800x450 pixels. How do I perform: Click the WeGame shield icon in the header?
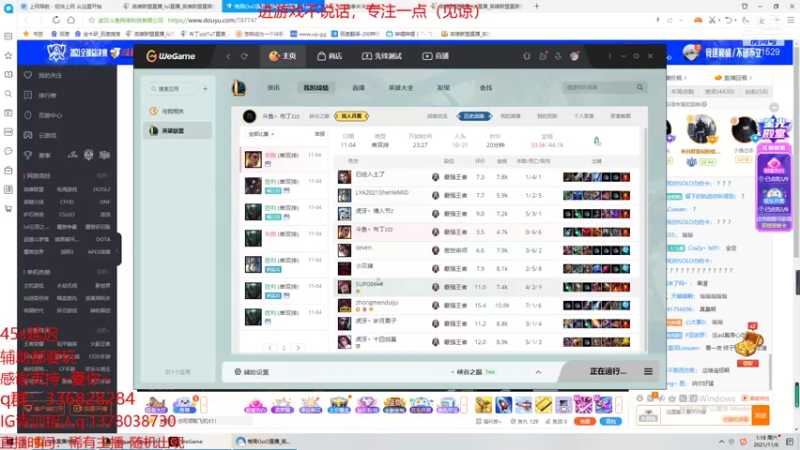(527, 56)
